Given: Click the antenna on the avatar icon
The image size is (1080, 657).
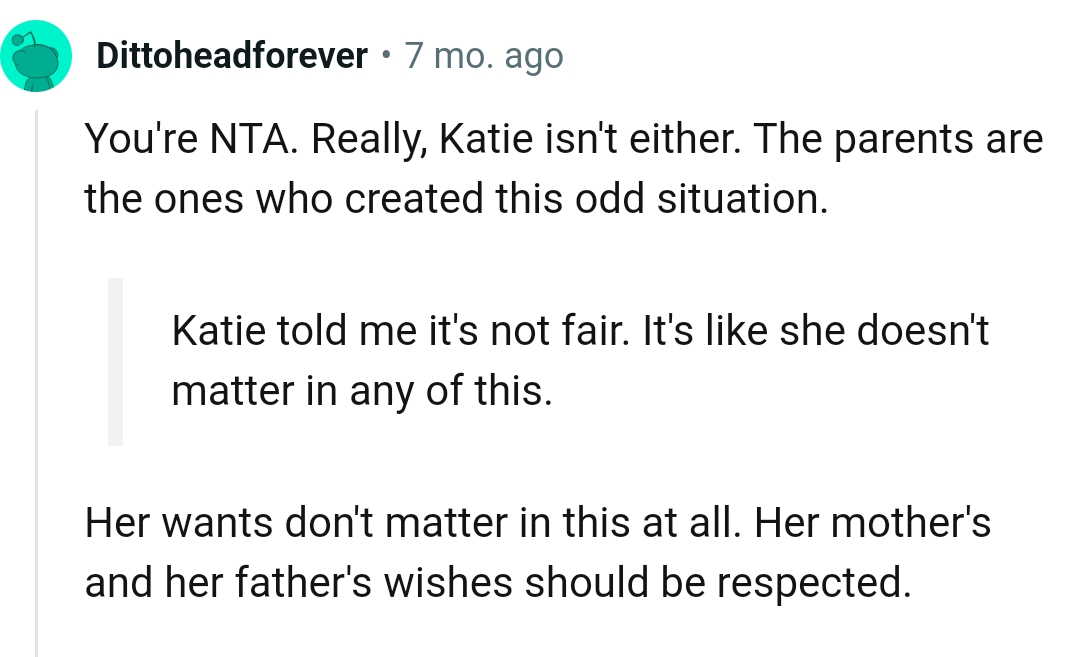Looking at the screenshot, I should tap(20, 38).
